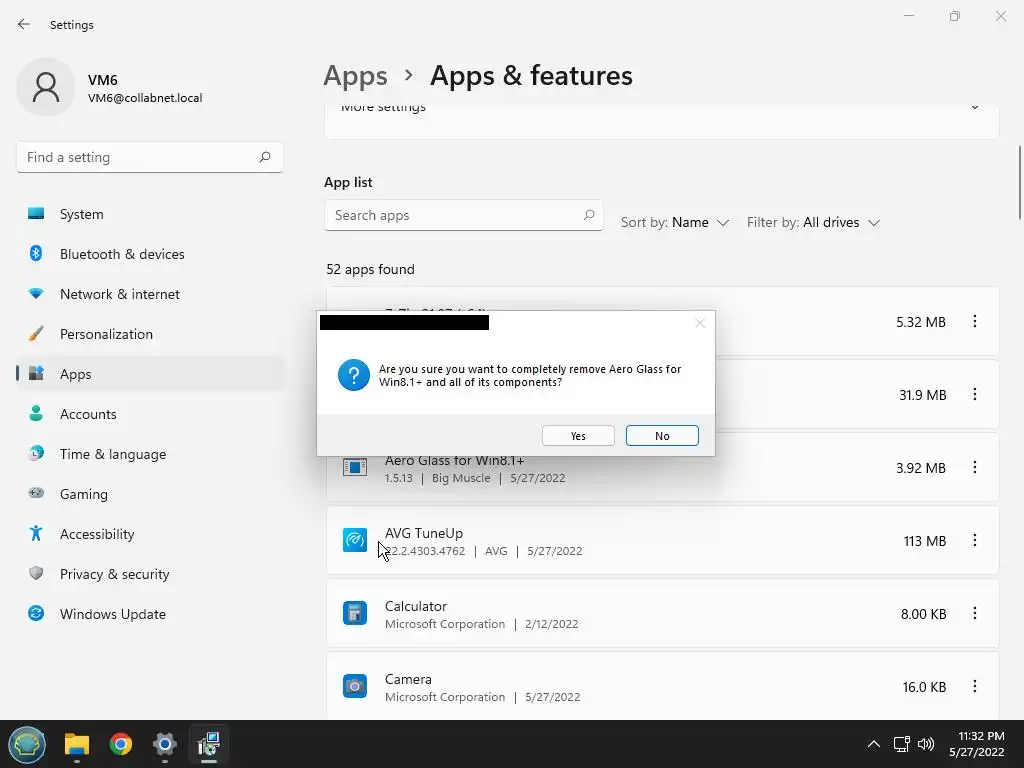
Task: Go to Network & internet settings
Action: (x=150, y=294)
